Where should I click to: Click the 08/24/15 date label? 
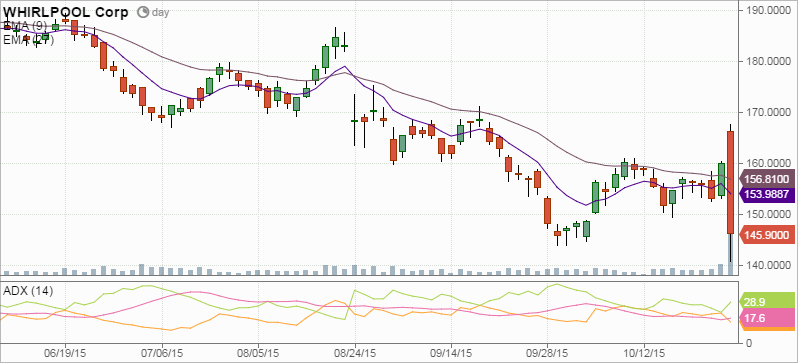(x=355, y=352)
